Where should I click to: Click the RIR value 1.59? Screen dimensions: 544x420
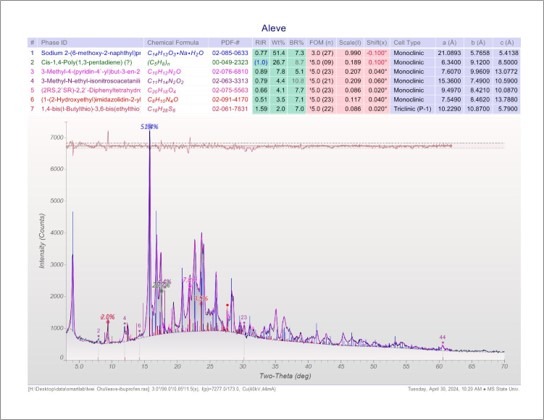(261, 109)
